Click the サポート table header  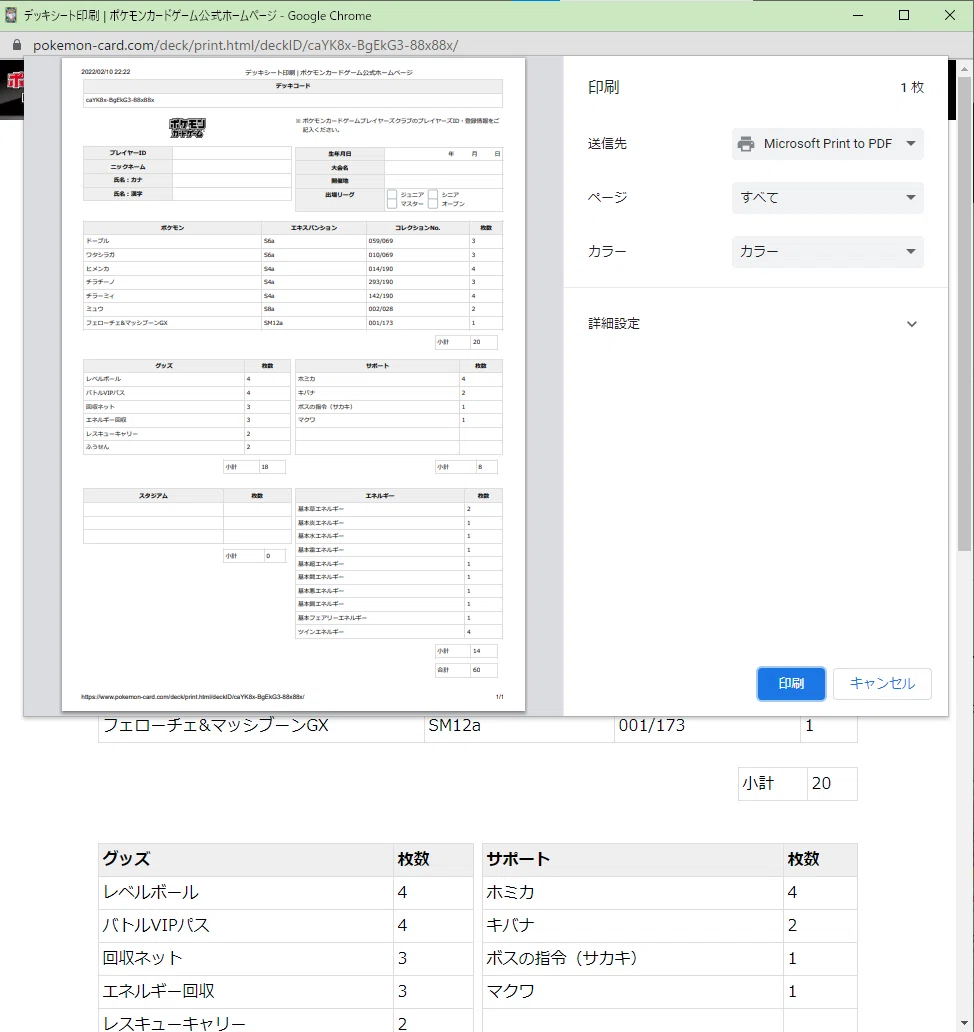click(x=632, y=859)
